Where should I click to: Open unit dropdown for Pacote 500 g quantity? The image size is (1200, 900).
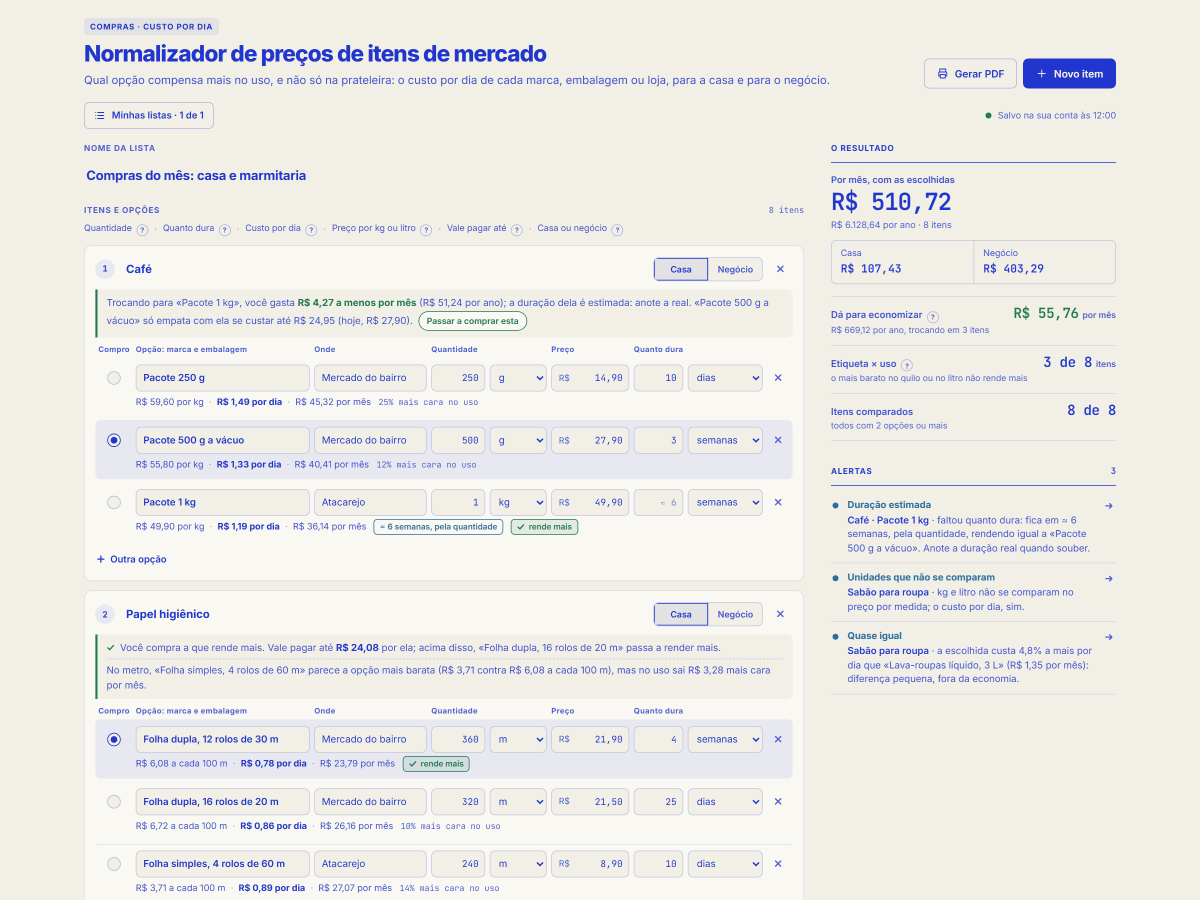click(x=518, y=440)
